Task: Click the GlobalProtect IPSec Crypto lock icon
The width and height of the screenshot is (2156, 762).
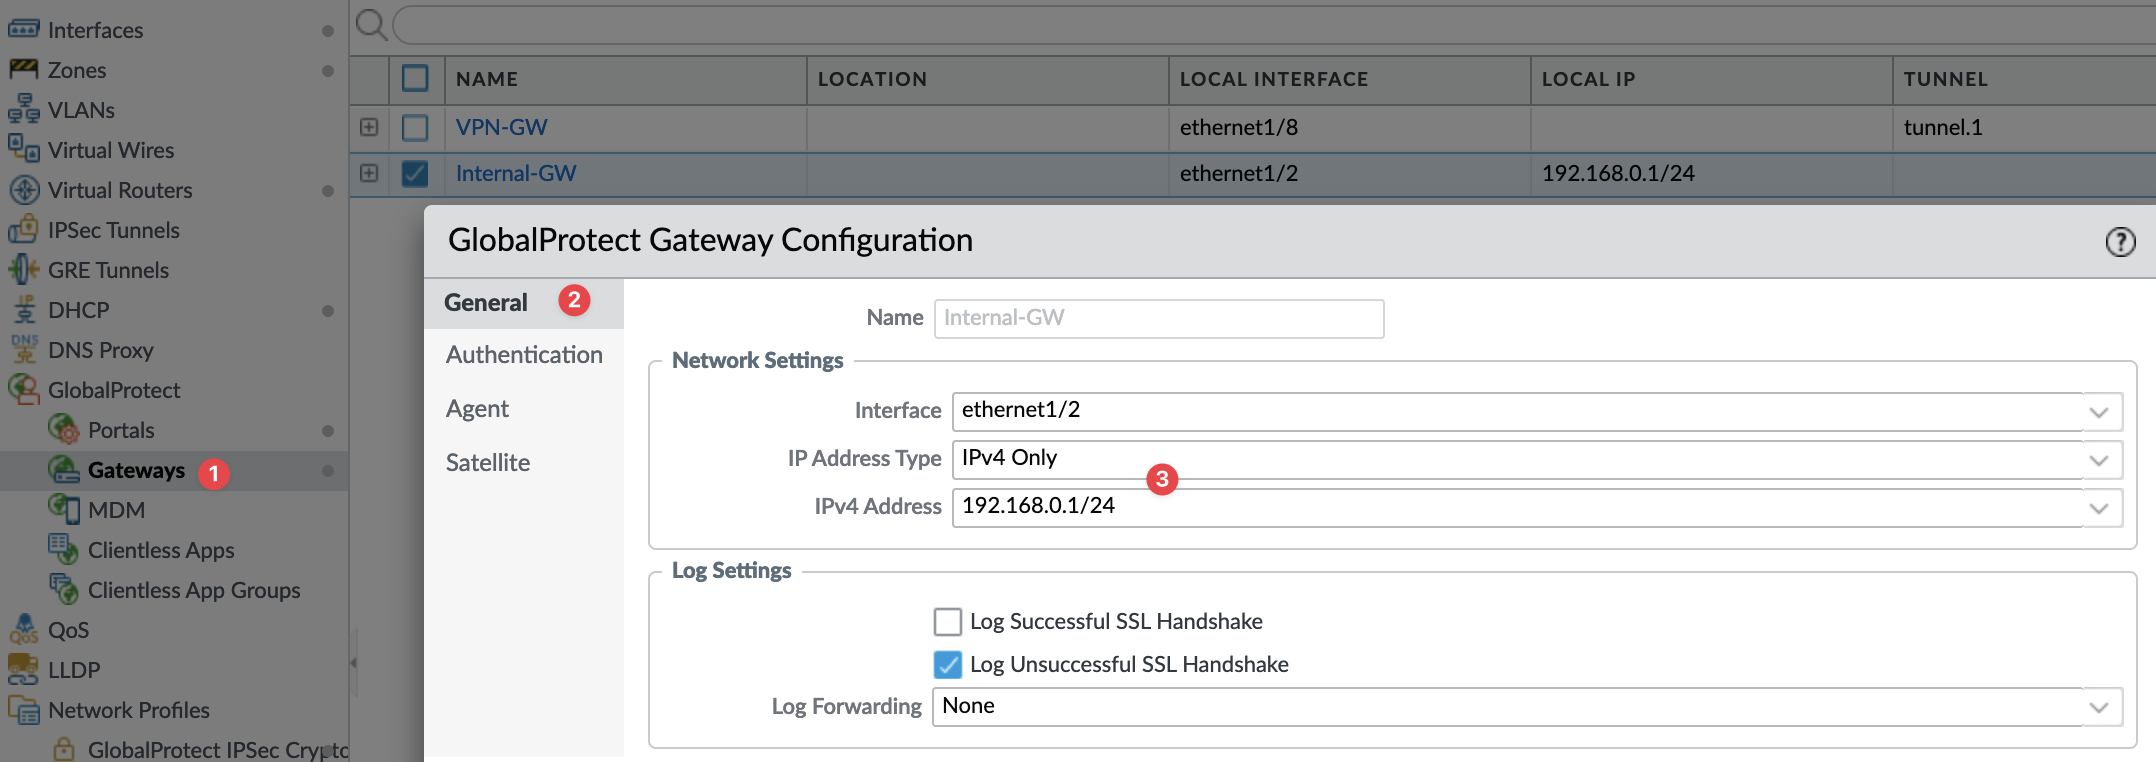Action: (x=64, y=749)
